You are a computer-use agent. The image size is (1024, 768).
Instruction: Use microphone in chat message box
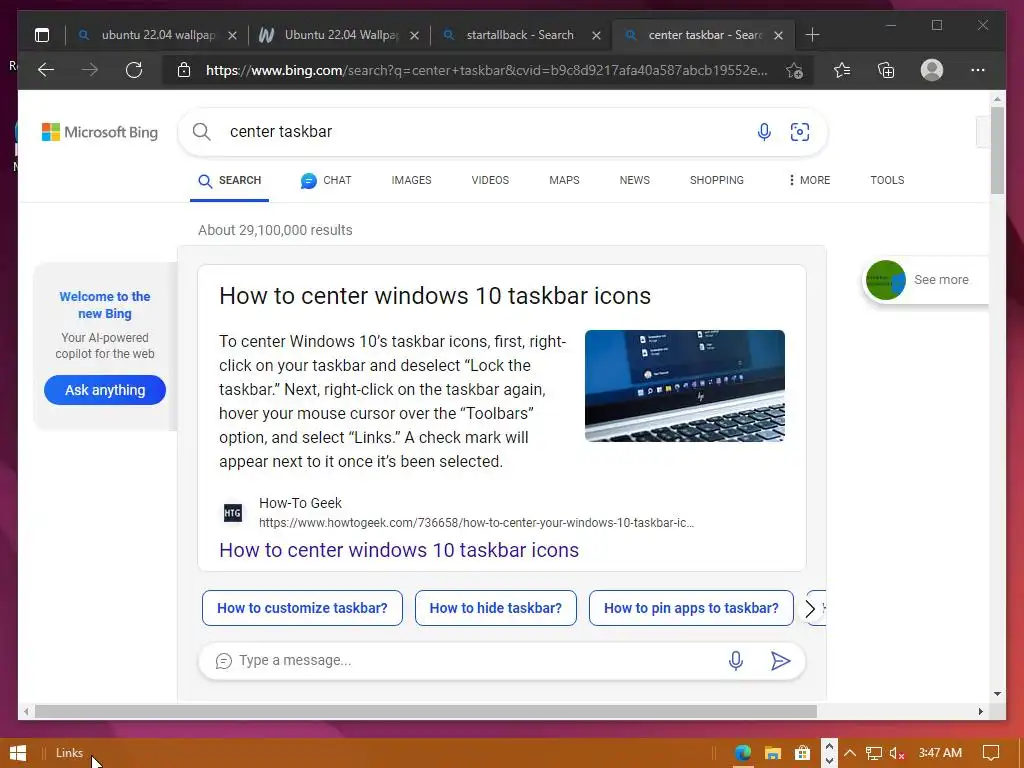736,661
